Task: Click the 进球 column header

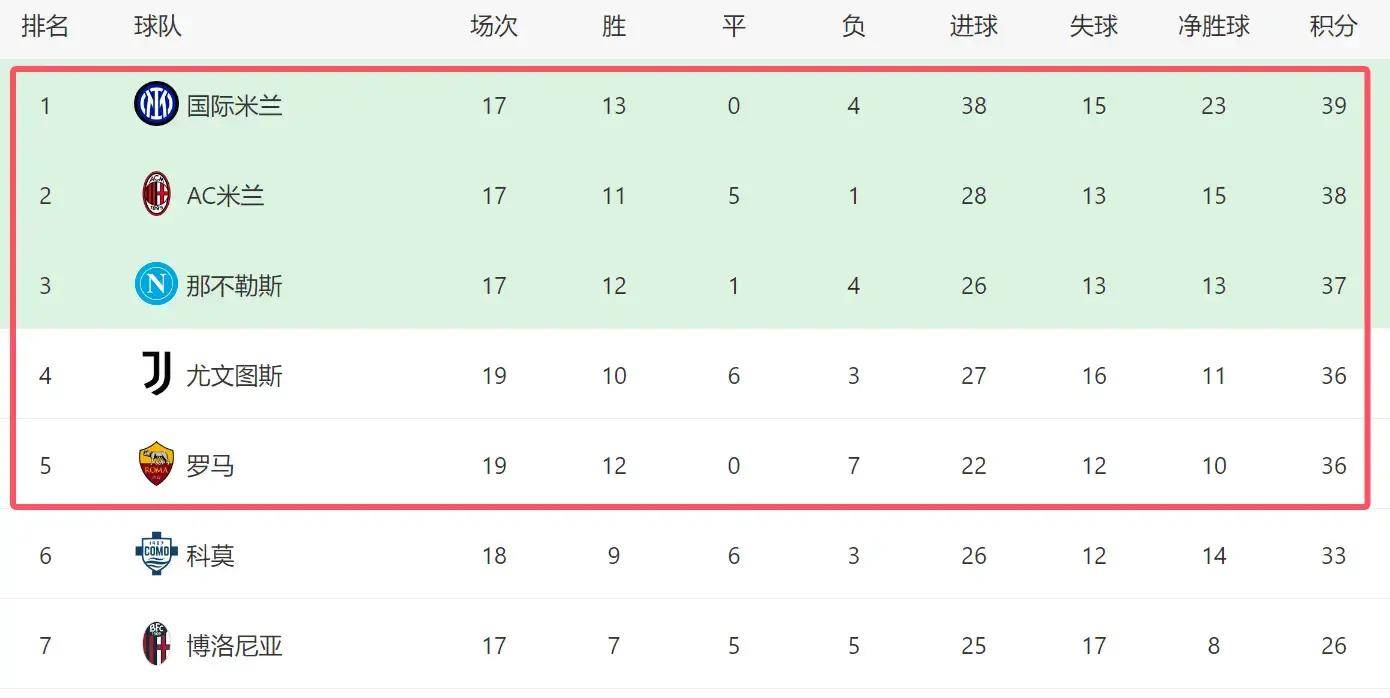Action: click(973, 26)
